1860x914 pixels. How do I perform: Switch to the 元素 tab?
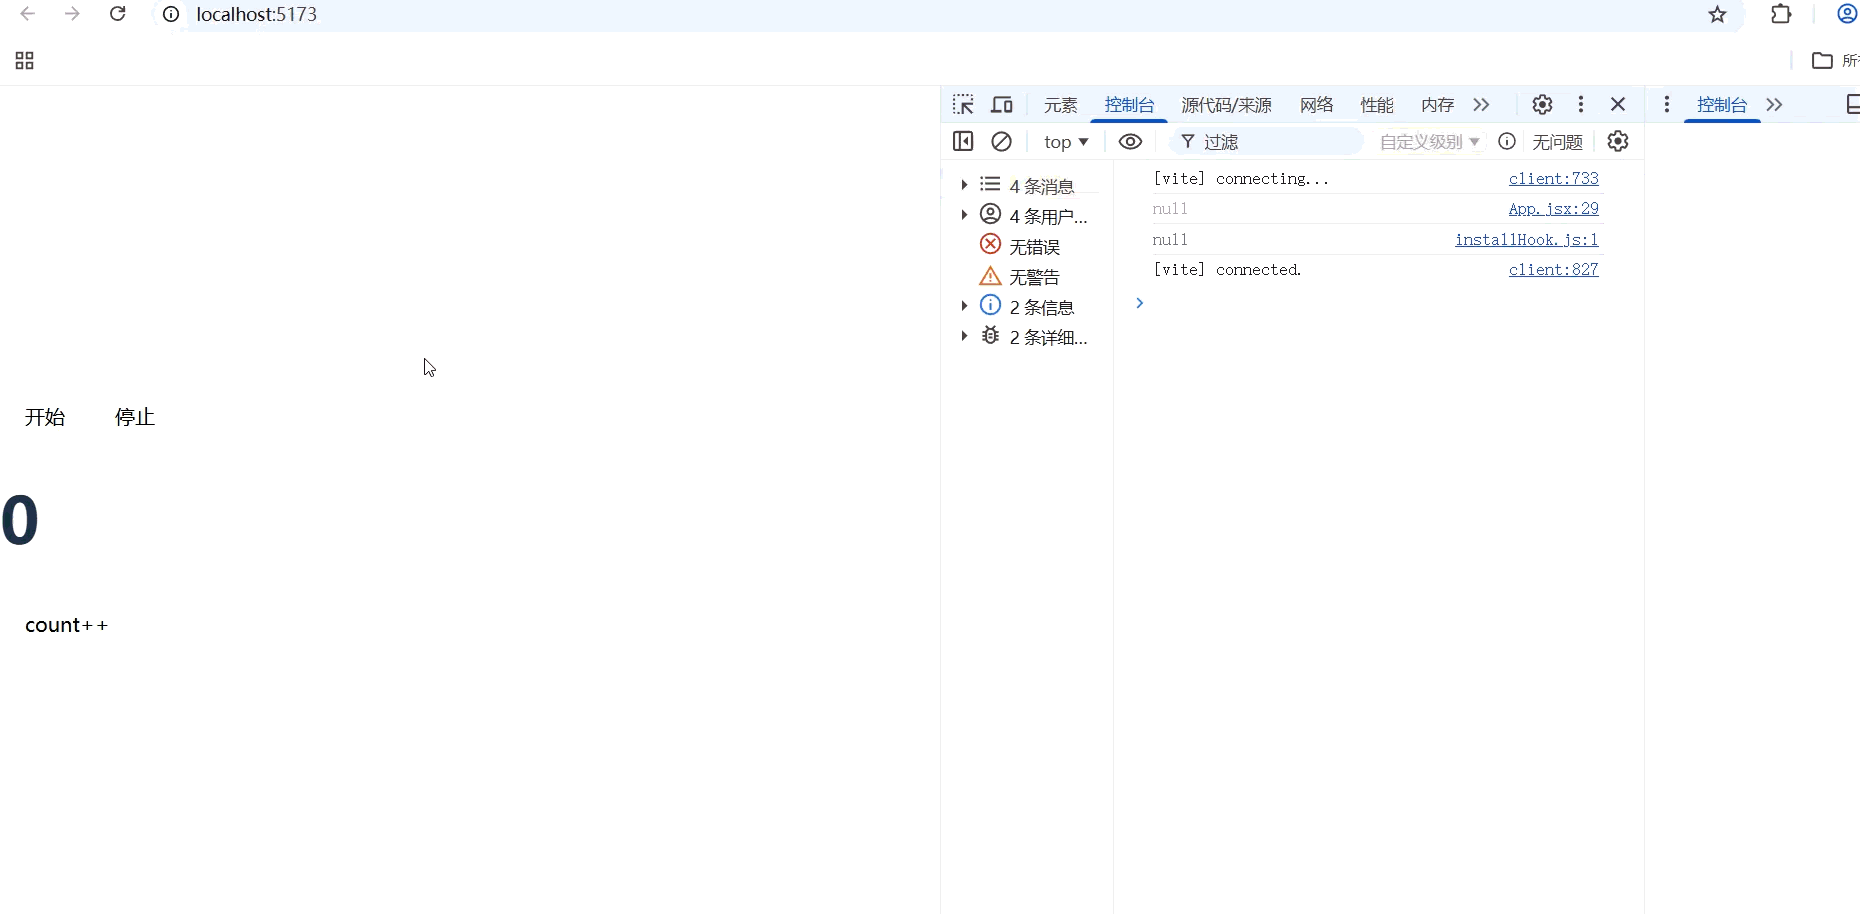coord(1060,105)
